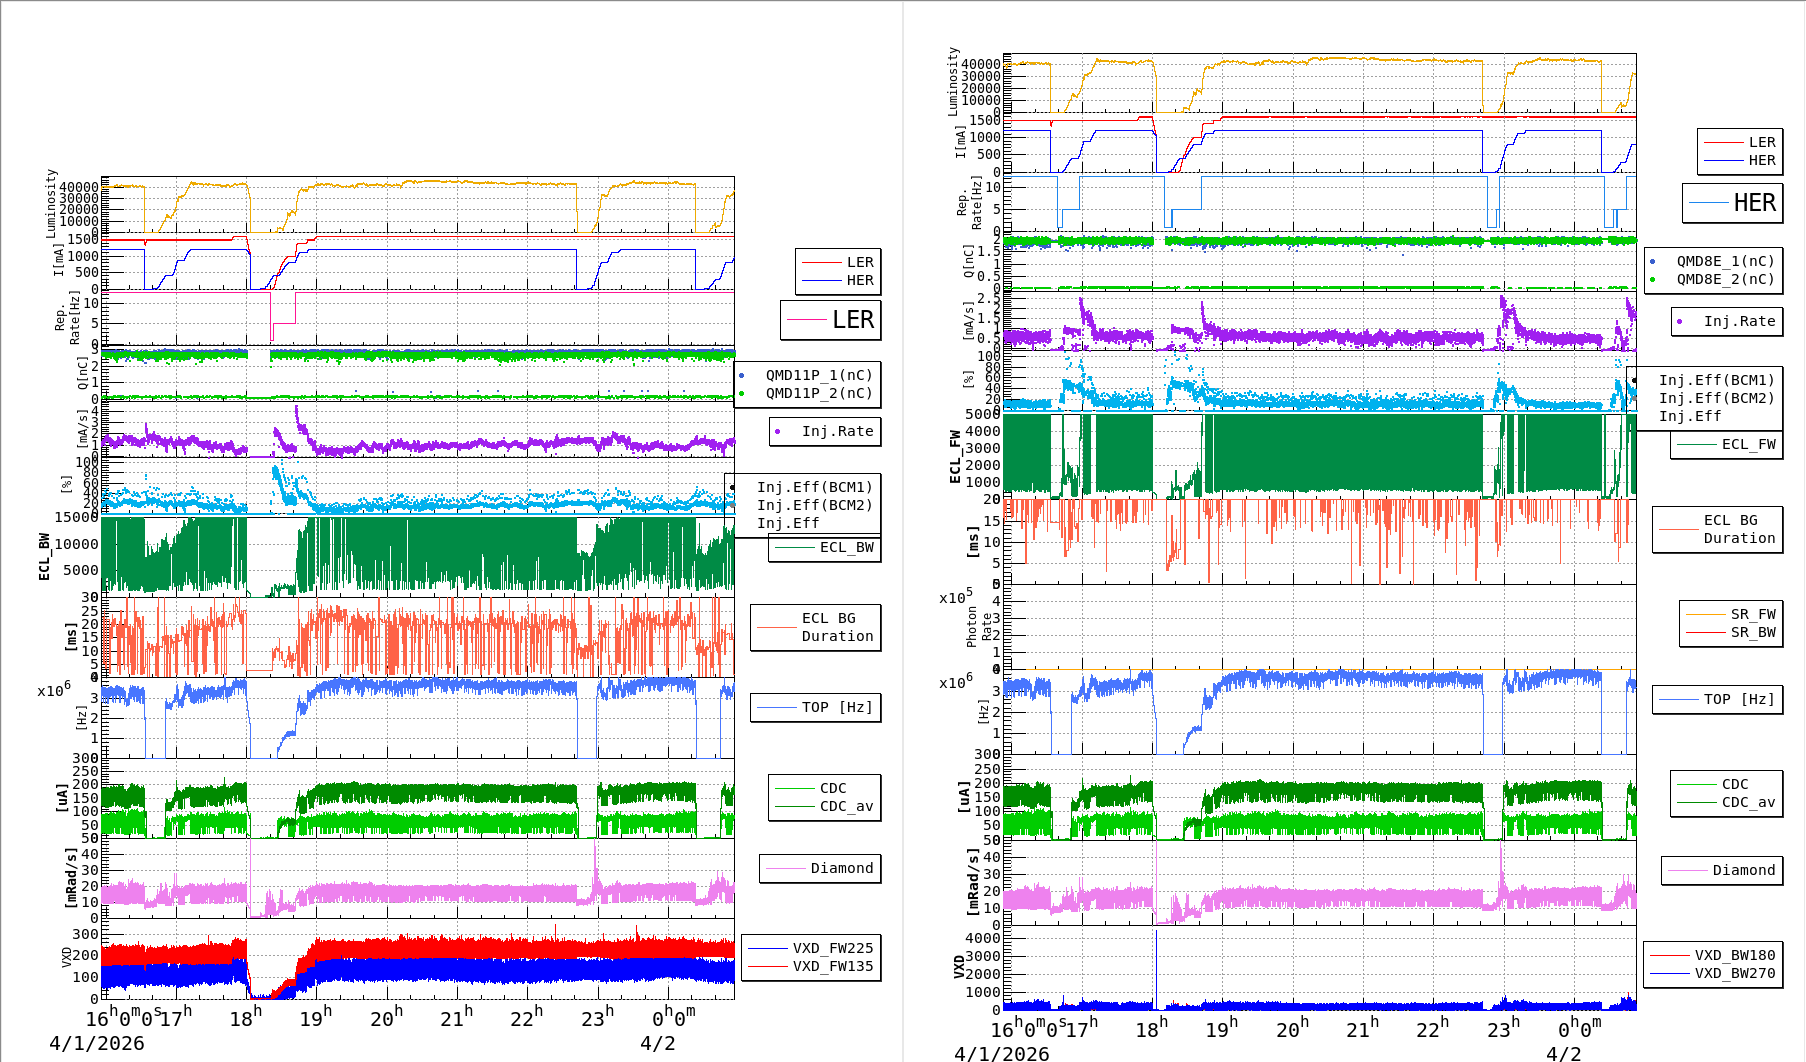Click the 4/1/2026 date label under left plot

(x=97, y=1043)
